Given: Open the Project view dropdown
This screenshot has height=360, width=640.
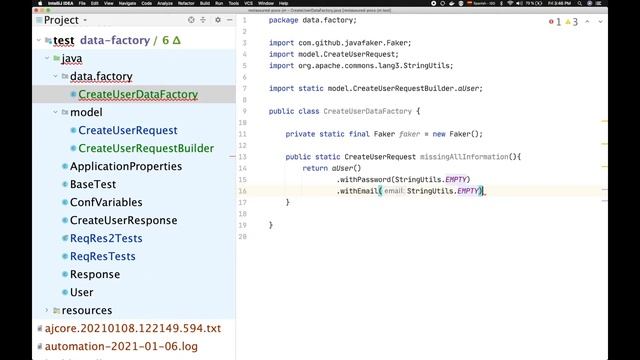Looking at the screenshot, I should pos(85,20).
